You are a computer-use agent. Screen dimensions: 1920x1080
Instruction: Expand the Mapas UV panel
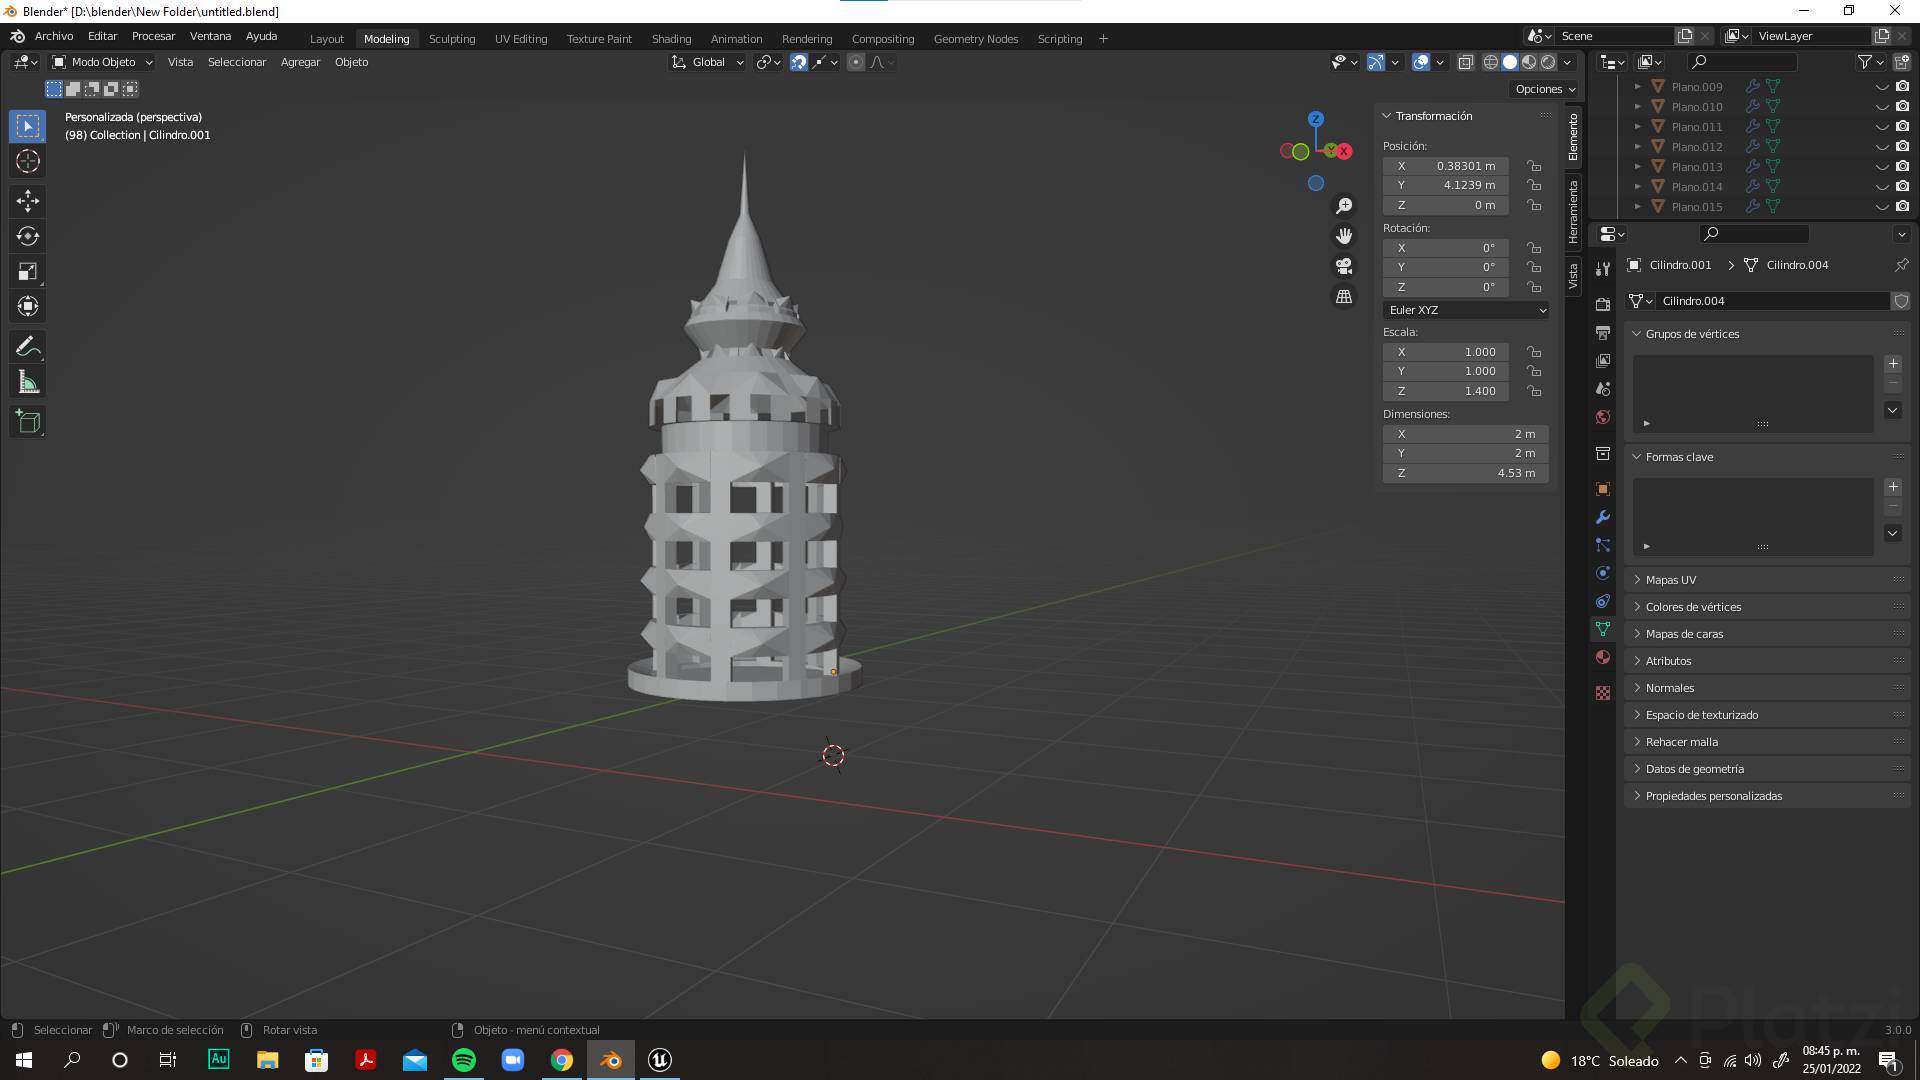tap(1670, 580)
